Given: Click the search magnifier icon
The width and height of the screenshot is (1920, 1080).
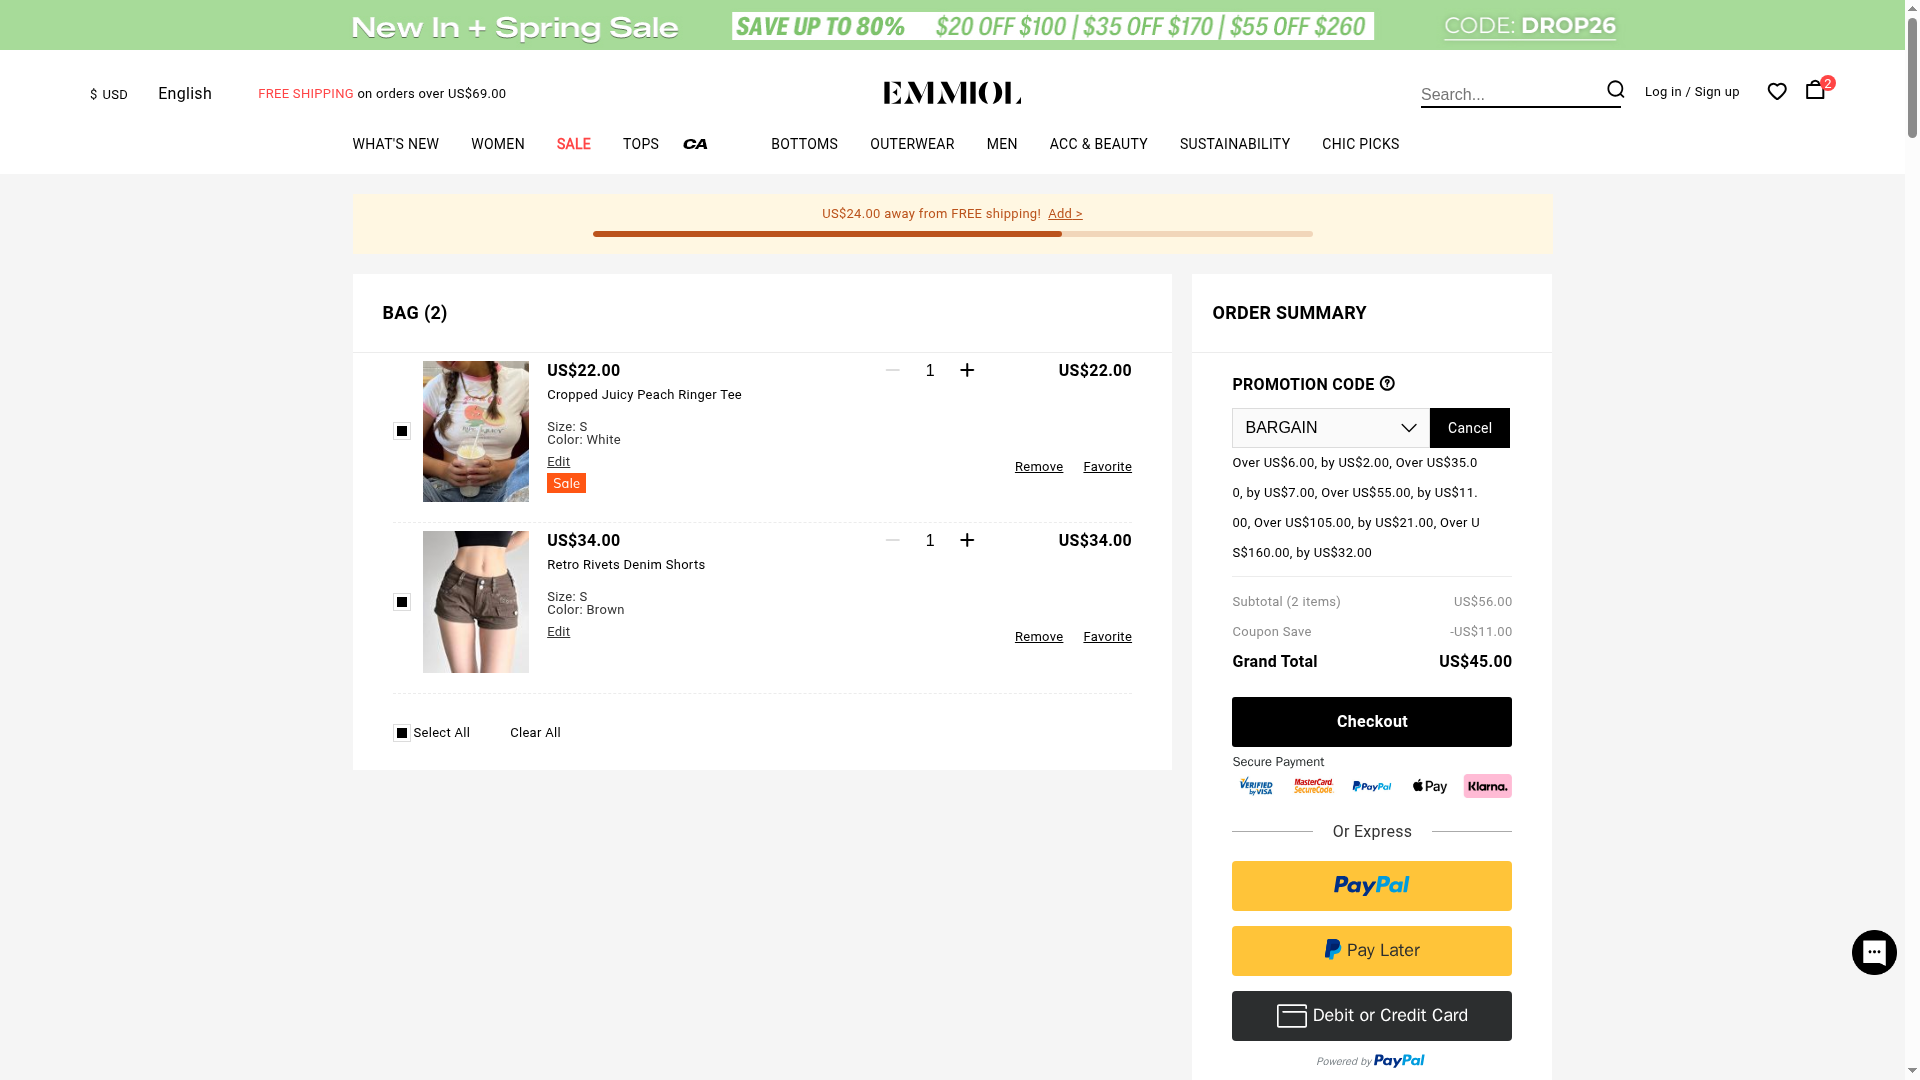Looking at the screenshot, I should [1615, 90].
